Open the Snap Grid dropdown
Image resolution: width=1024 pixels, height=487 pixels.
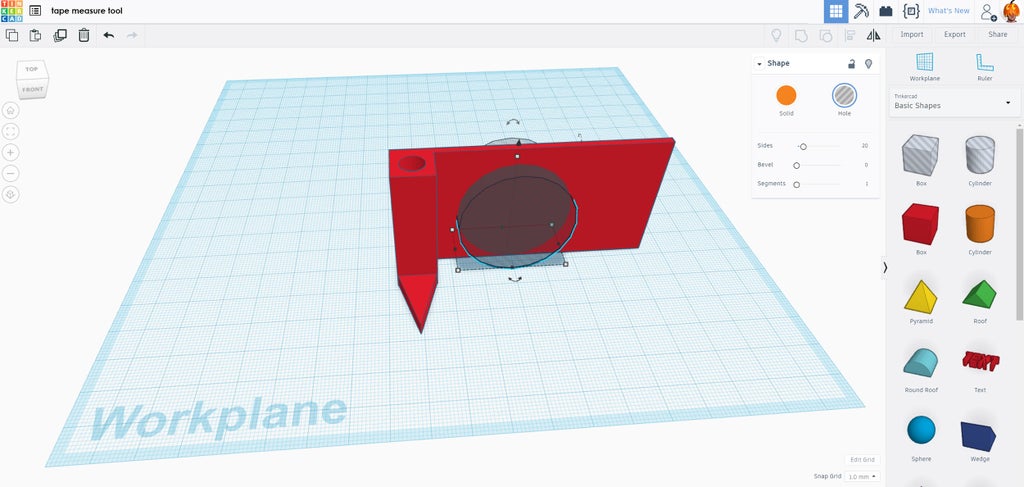861,477
